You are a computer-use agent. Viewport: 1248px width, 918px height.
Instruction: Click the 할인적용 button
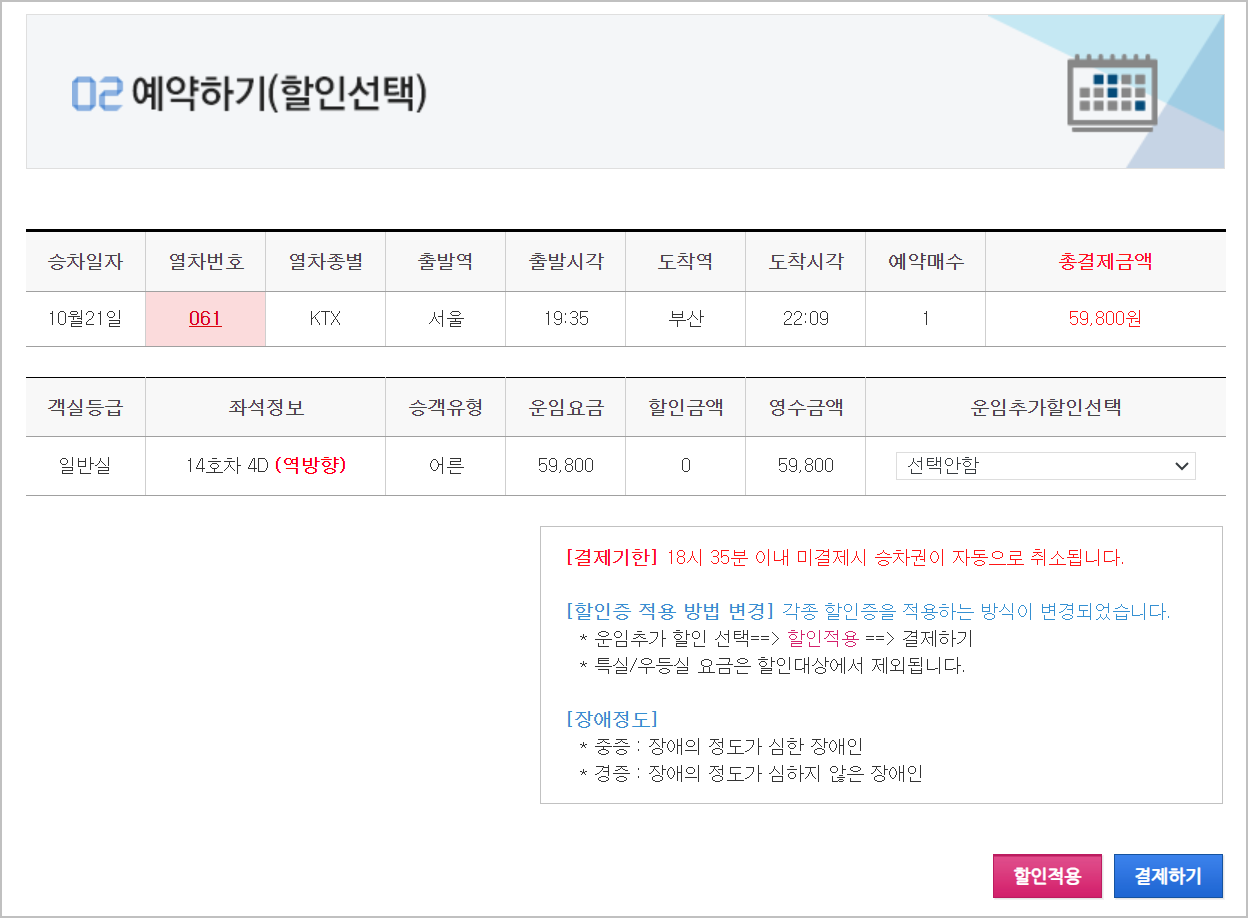1047,877
